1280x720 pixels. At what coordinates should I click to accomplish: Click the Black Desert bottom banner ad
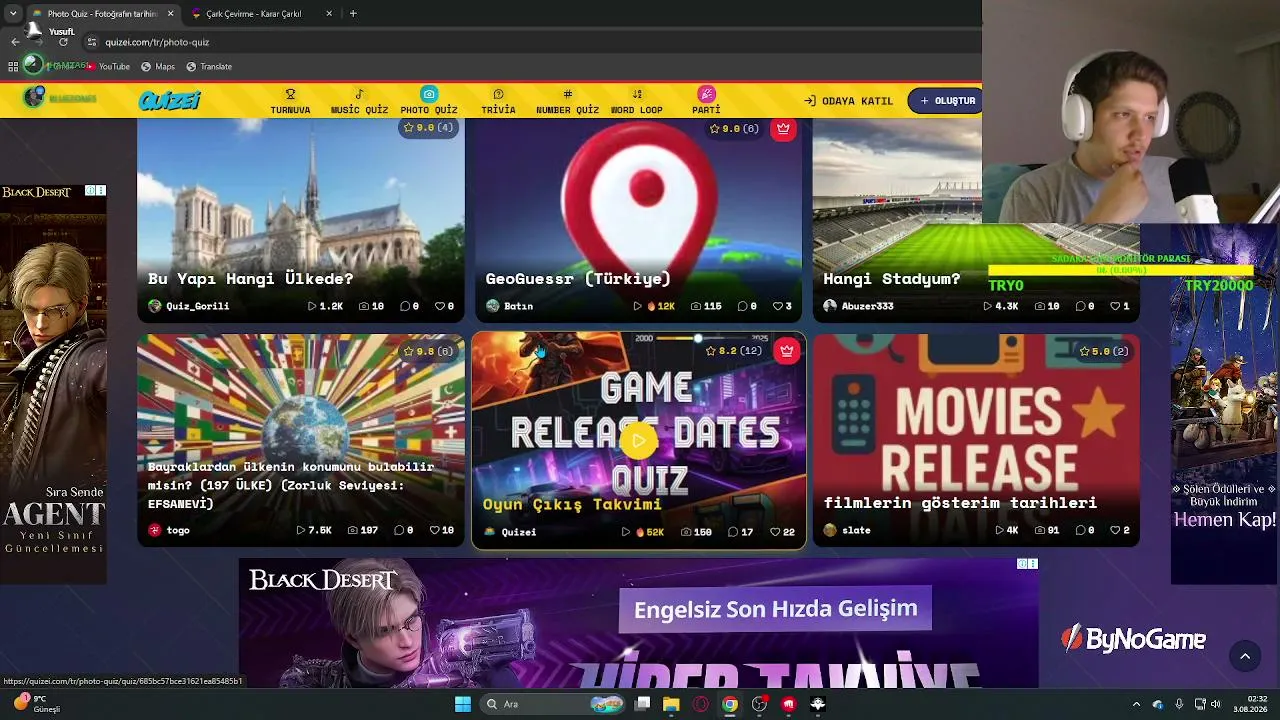coord(638,623)
